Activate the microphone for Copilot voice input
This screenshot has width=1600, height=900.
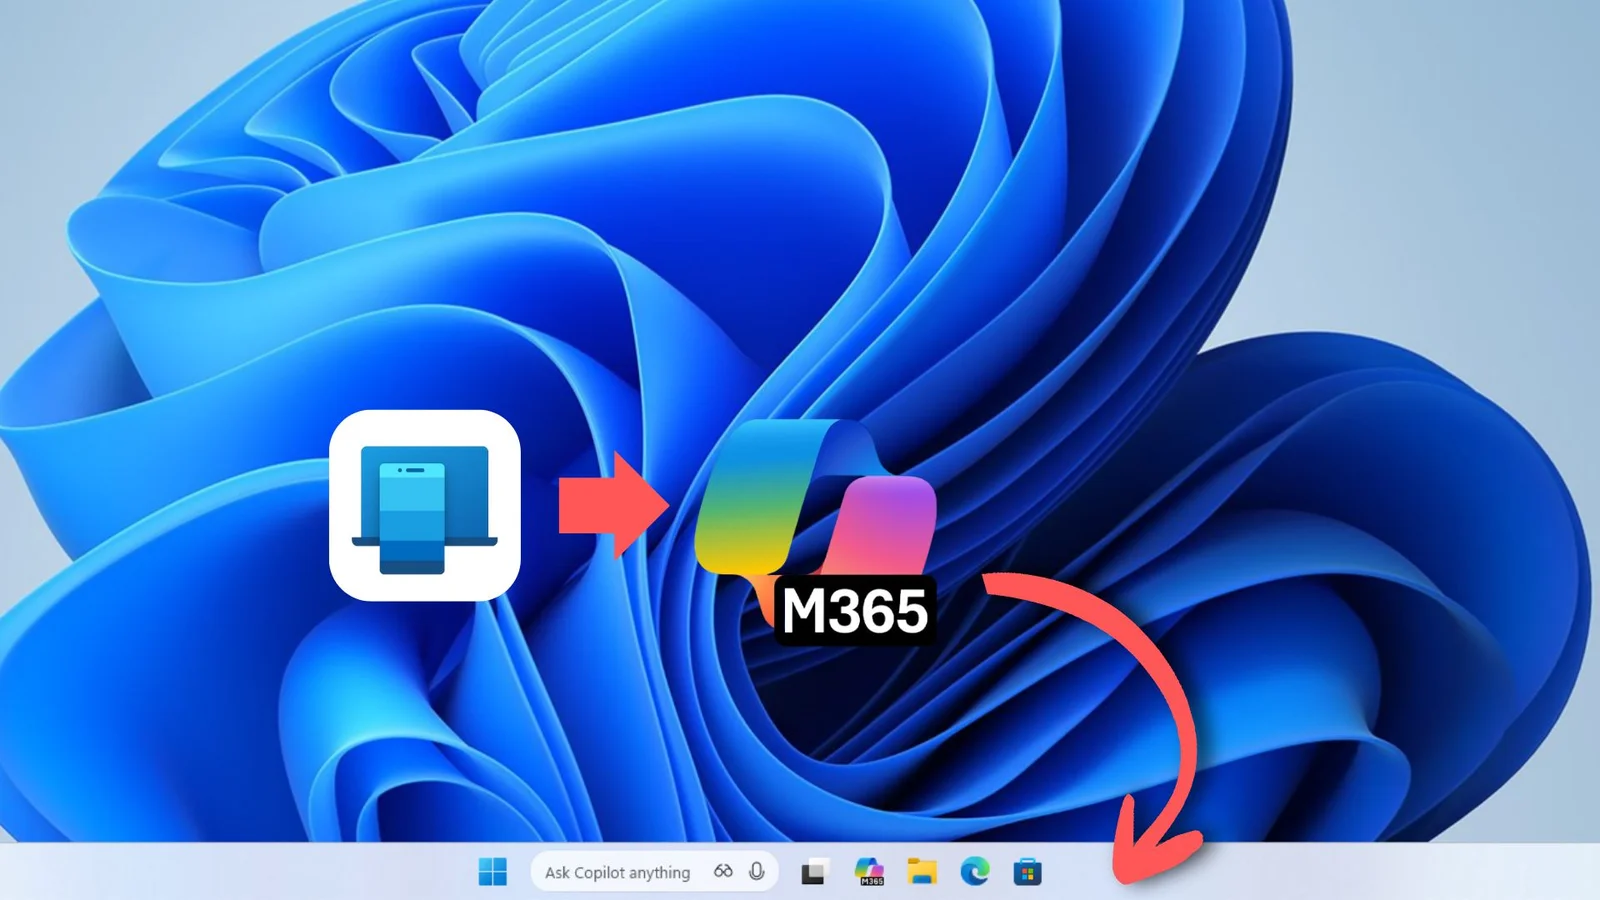[757, 871]
